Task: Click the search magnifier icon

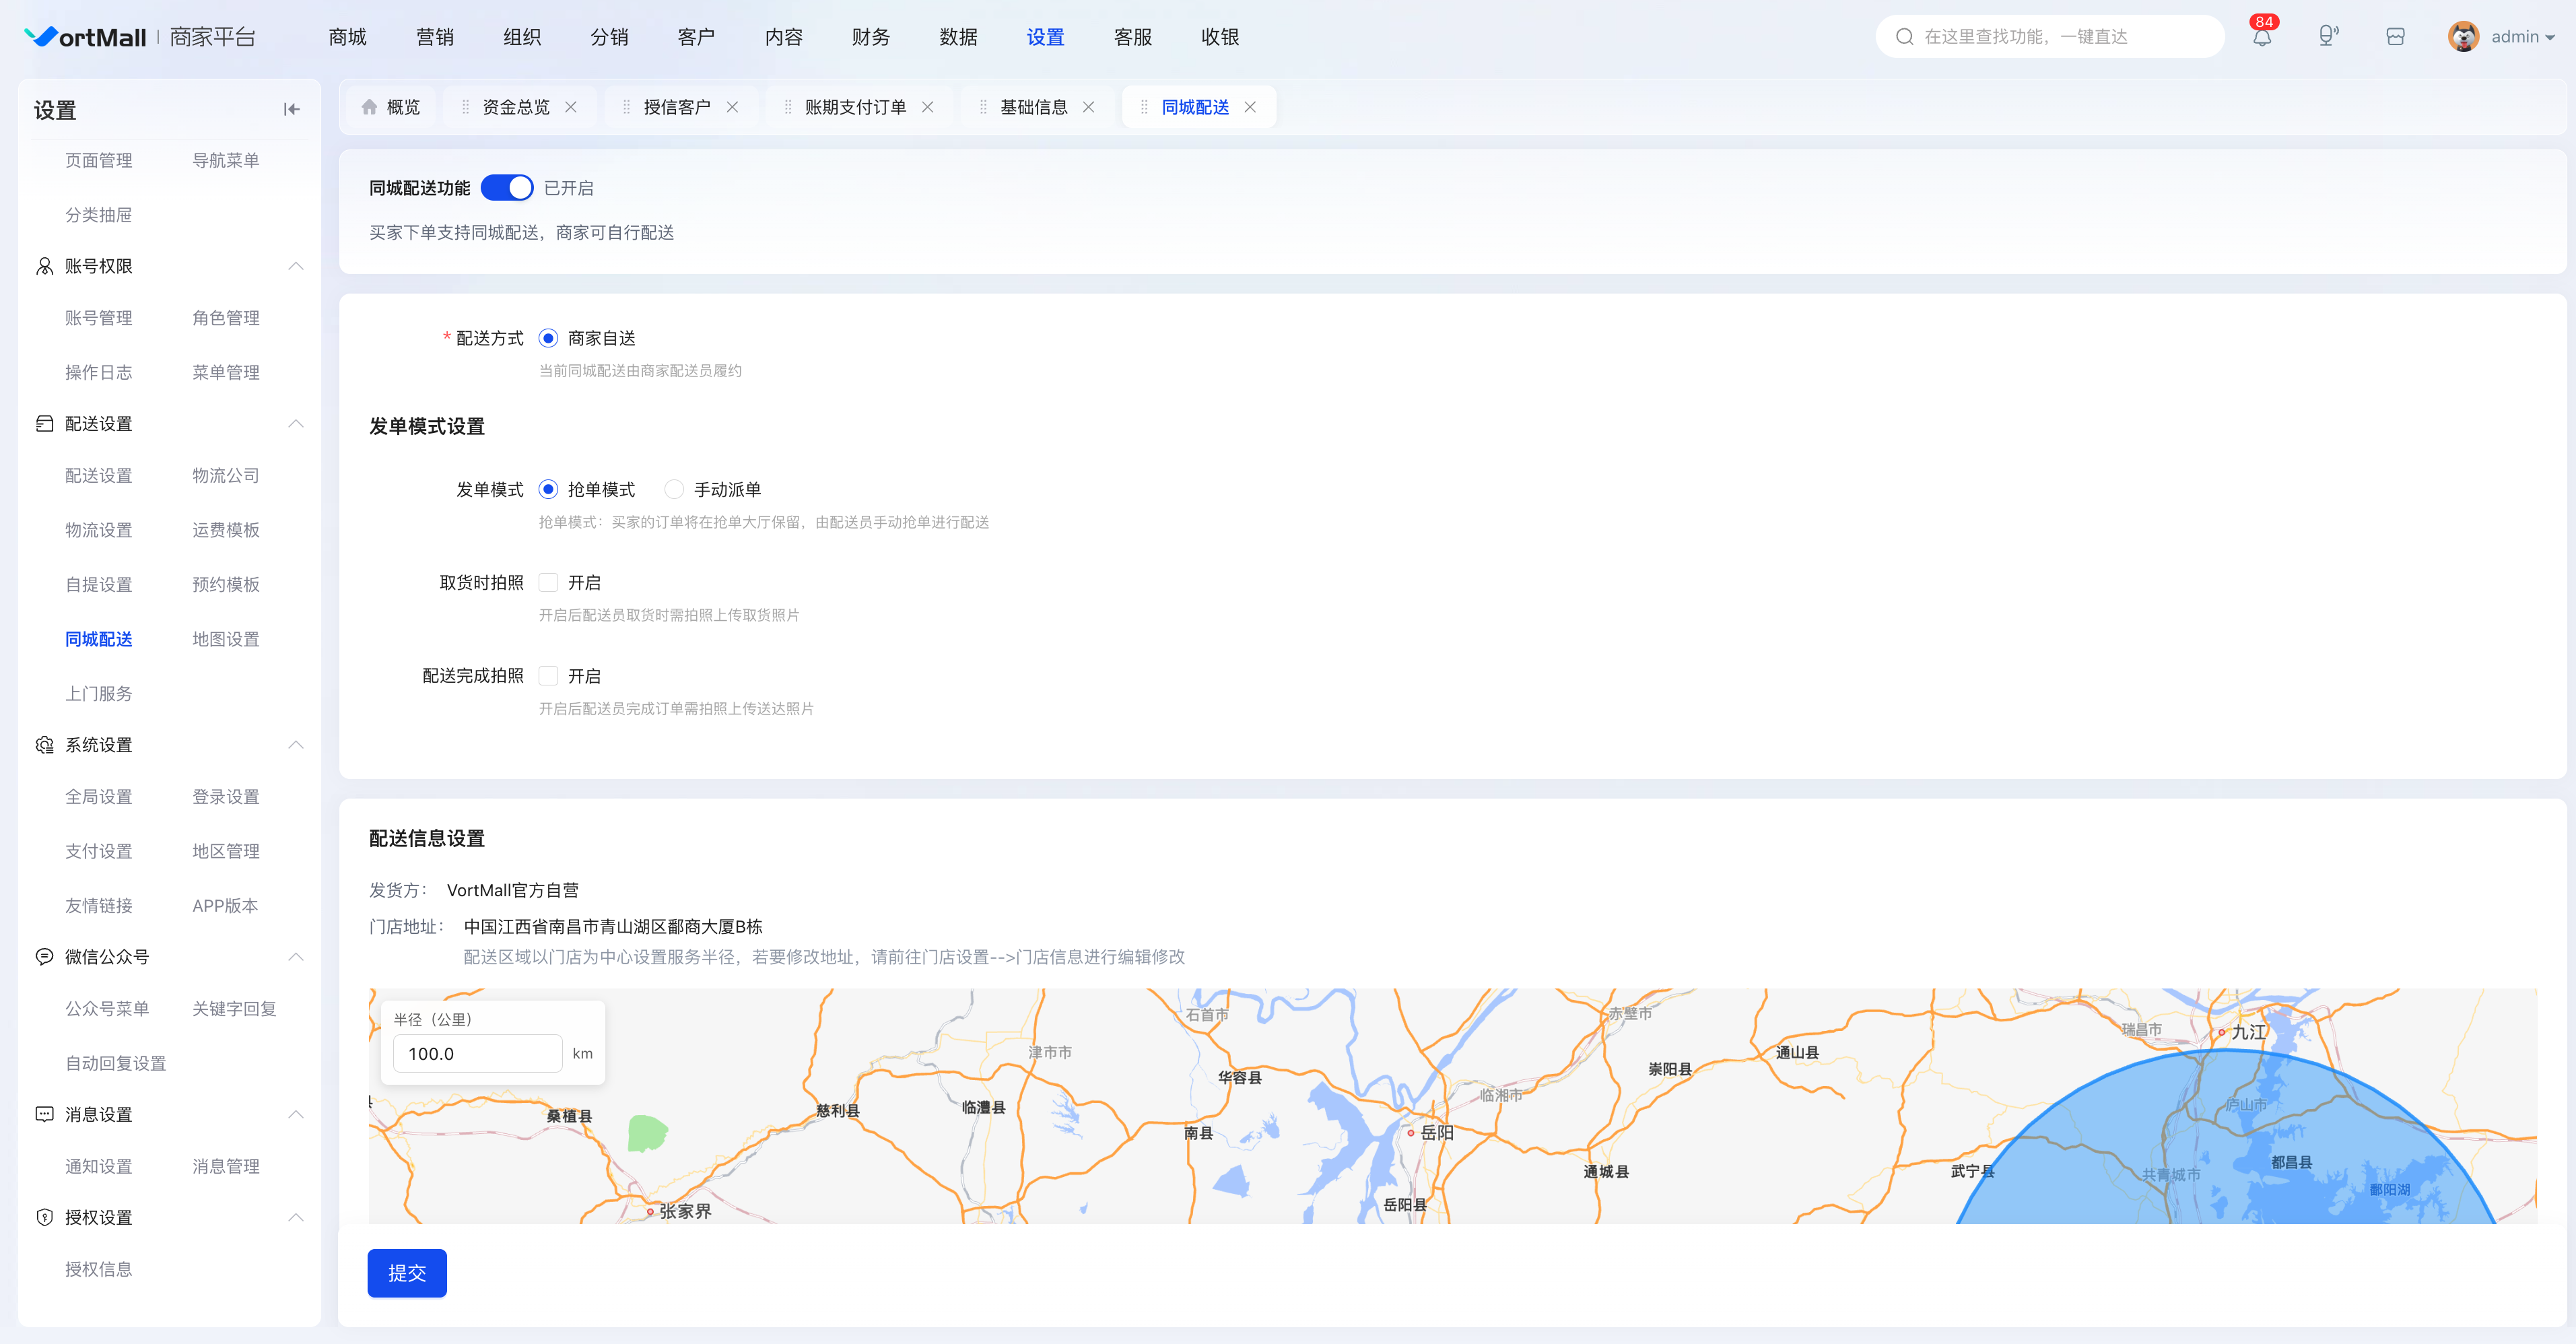Action: 1904,37
